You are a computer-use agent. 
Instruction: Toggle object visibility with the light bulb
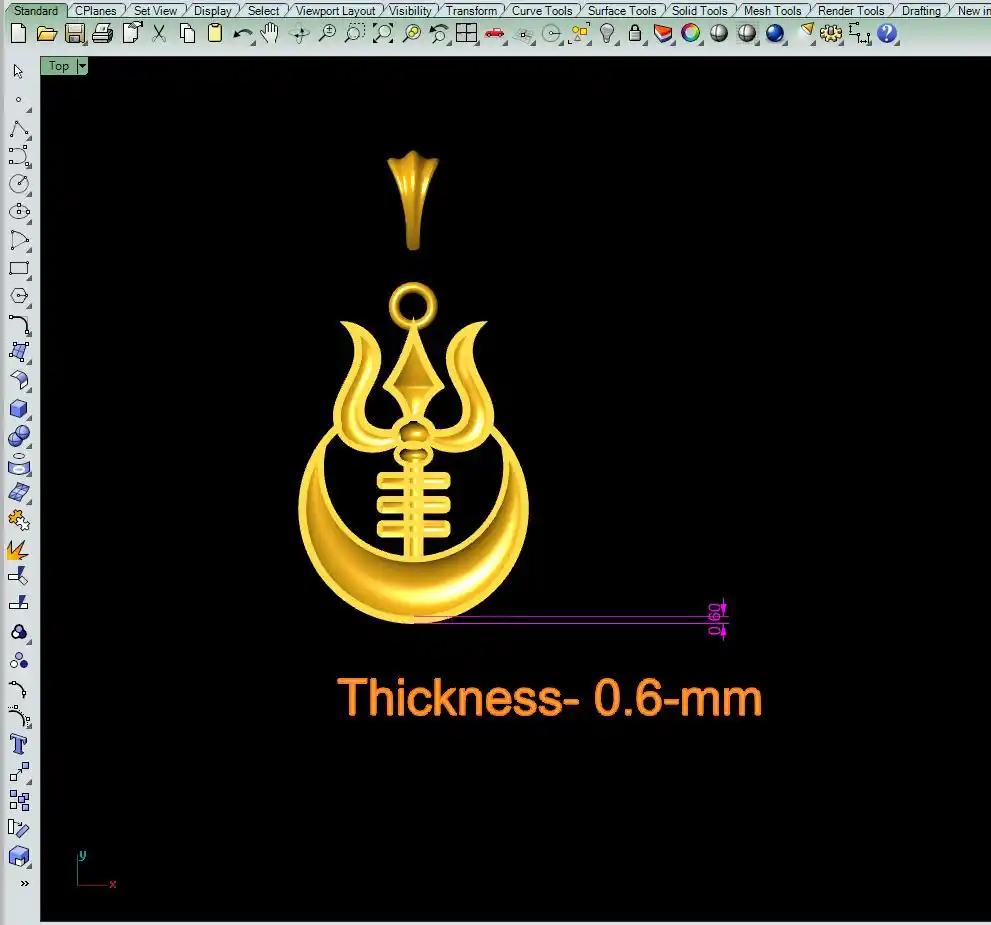[x=607, y=33]
